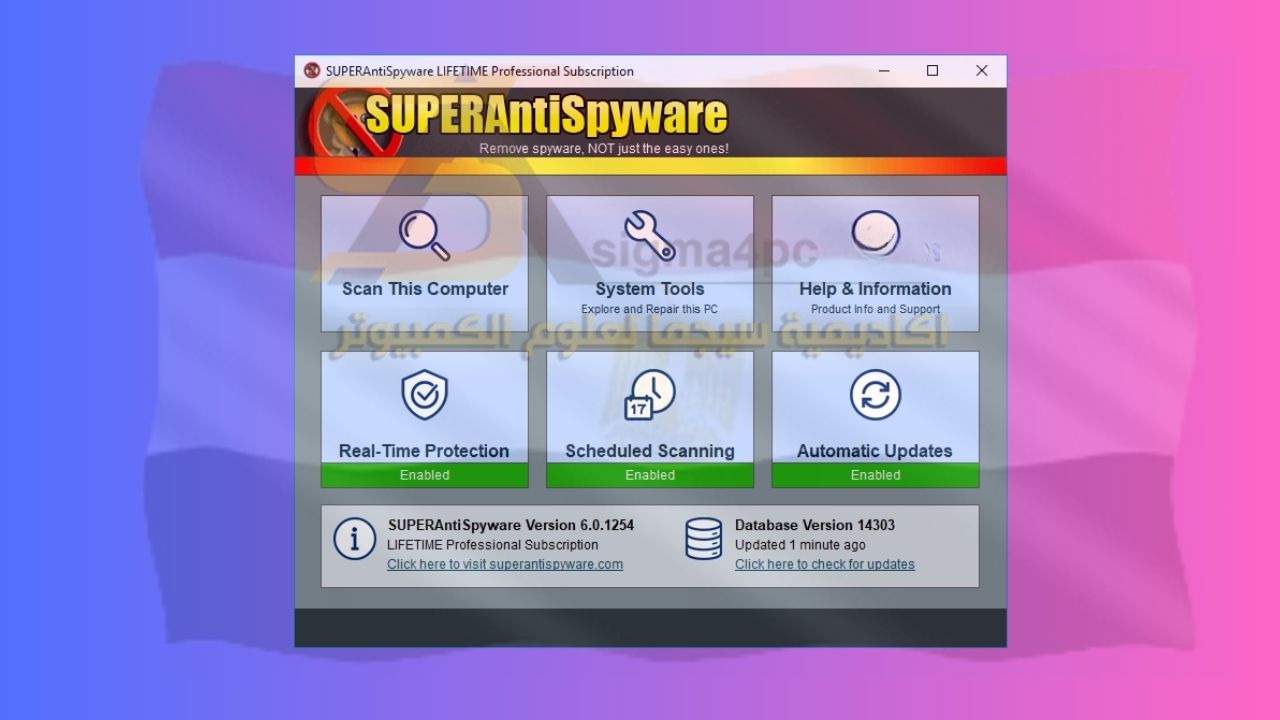The height and width of the screenshot is (720, 1280).
Task: Maximize the SUPERAntiSpyware window
Action: [x=933, y=71]
